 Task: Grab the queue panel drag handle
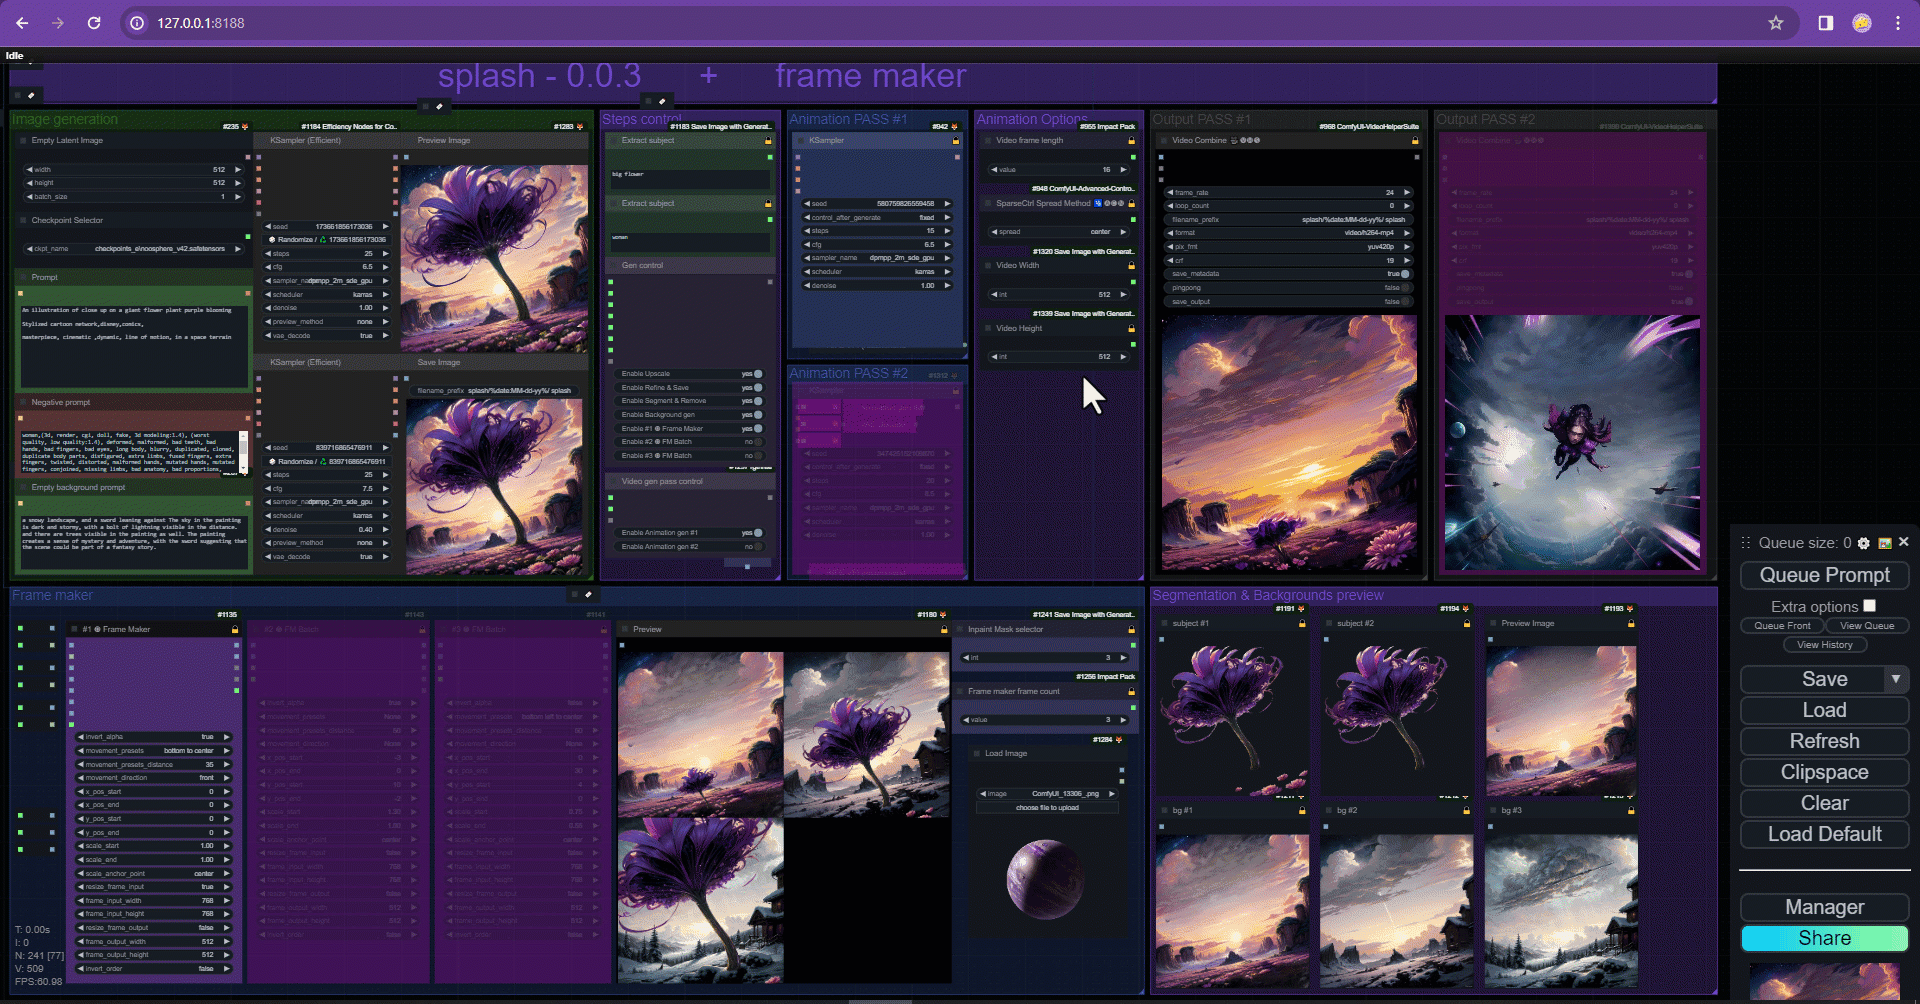pyautogui.click(x=1745, y=543)
